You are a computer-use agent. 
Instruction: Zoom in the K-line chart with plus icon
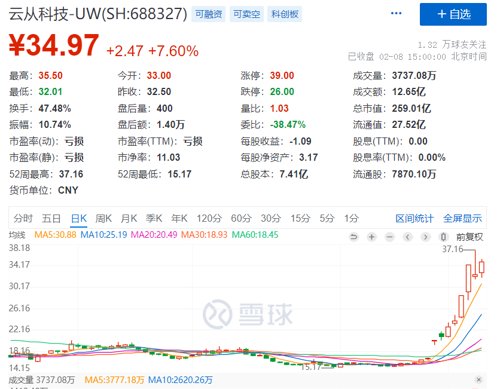pos(372,237)
